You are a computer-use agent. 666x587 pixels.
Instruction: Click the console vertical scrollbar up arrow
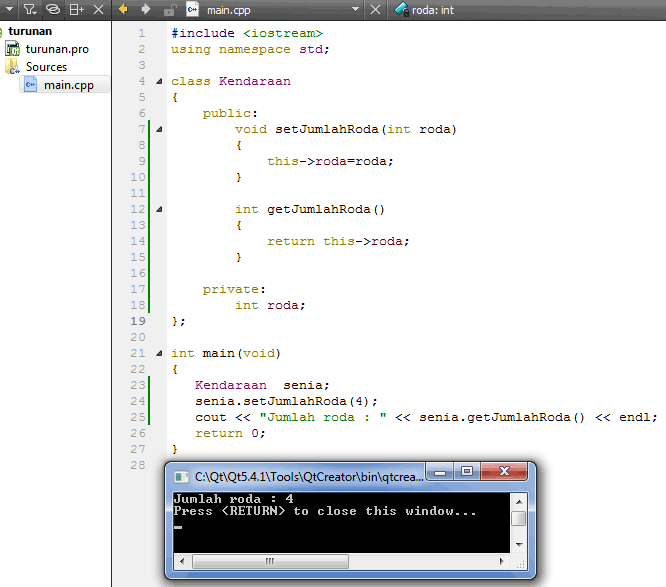519,502
